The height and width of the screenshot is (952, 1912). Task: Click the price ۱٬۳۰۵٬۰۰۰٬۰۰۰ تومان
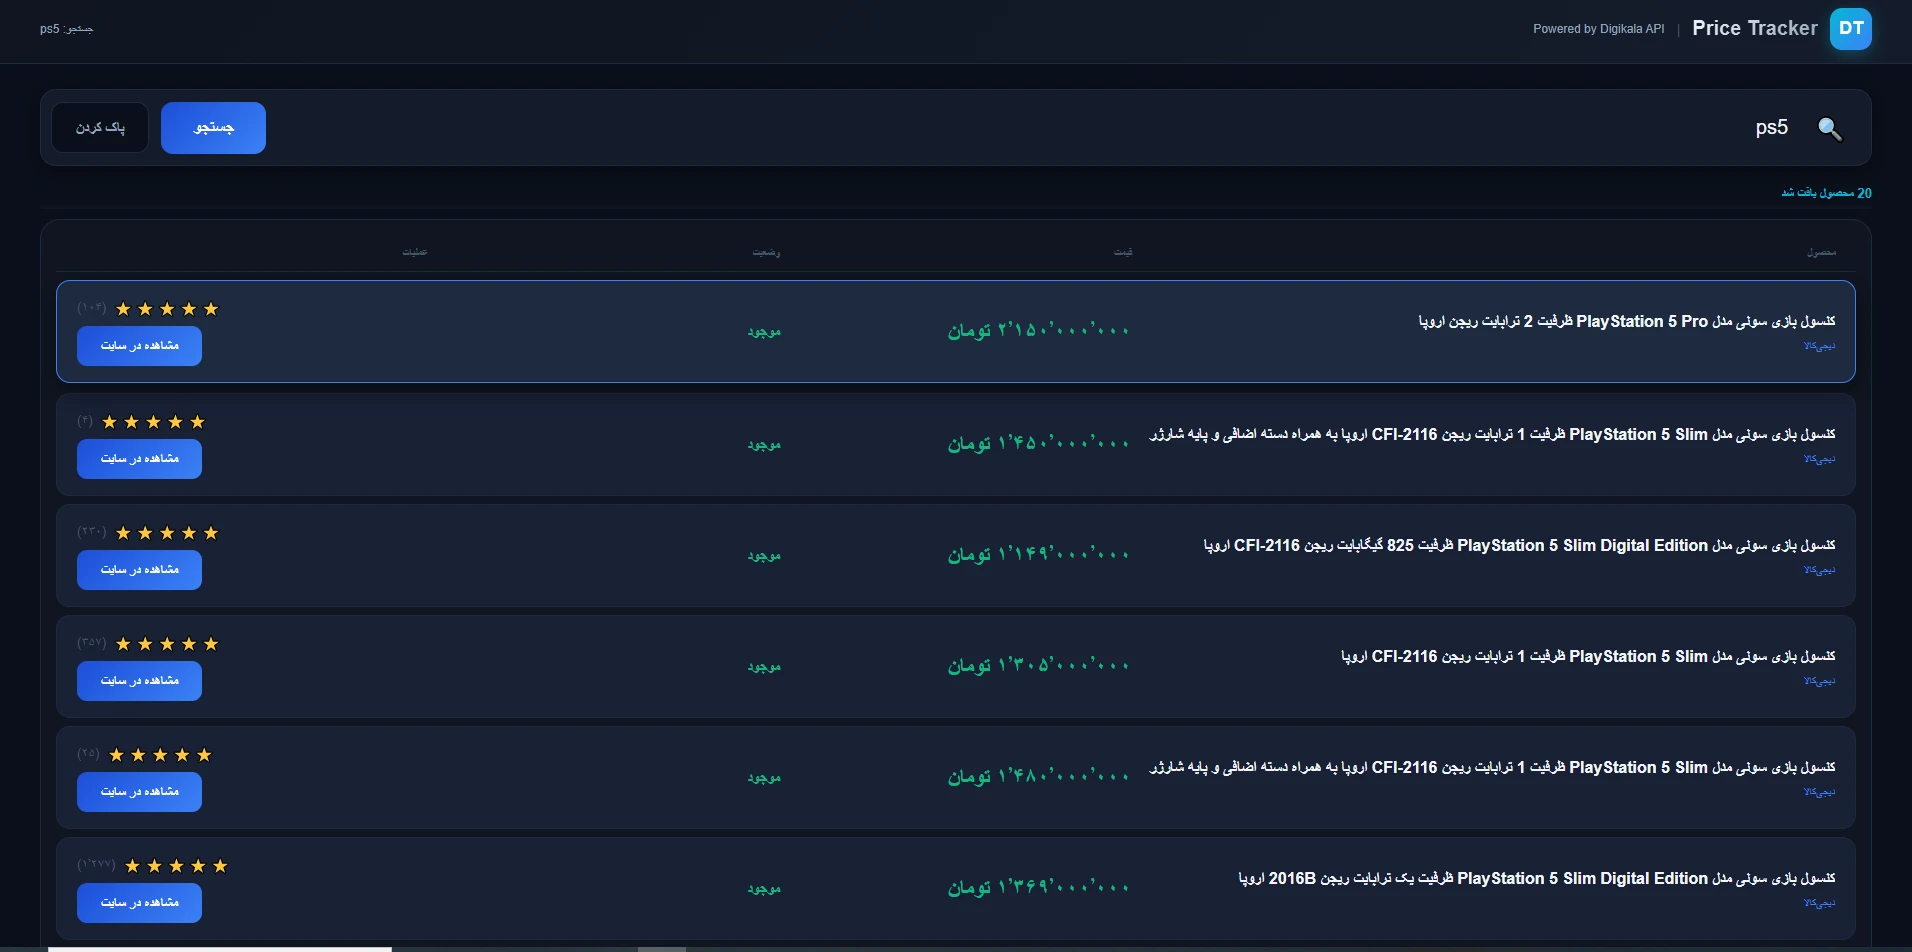click(1038, 666)
